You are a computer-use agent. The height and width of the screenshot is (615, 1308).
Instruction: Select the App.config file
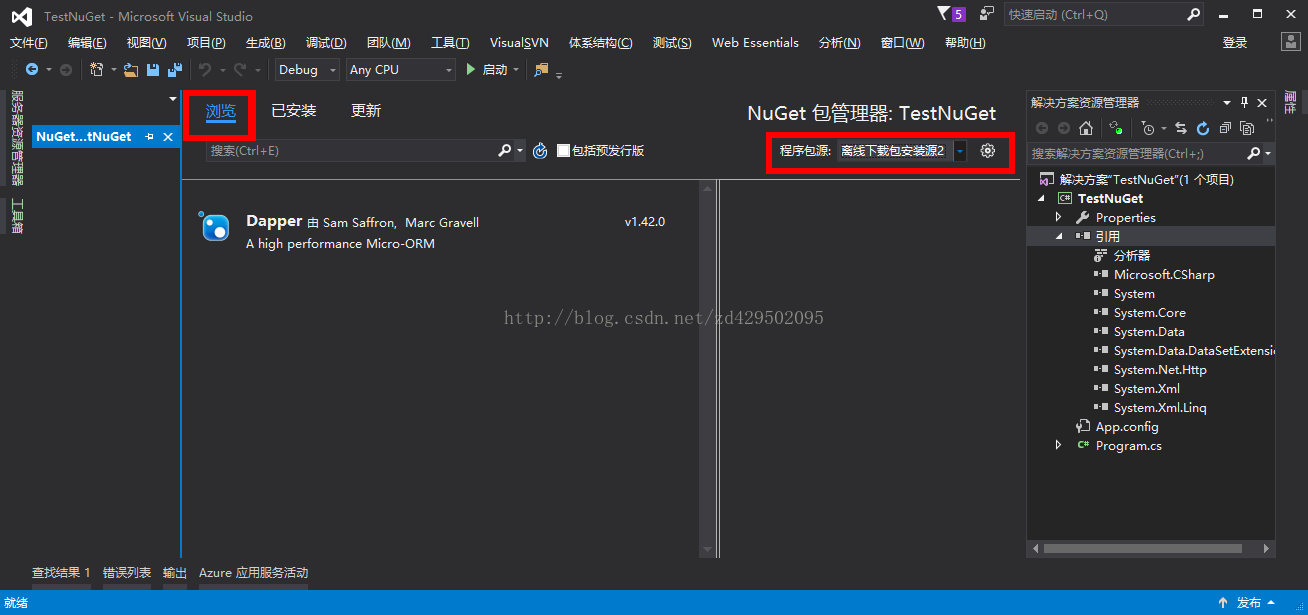coord(1127,426)
